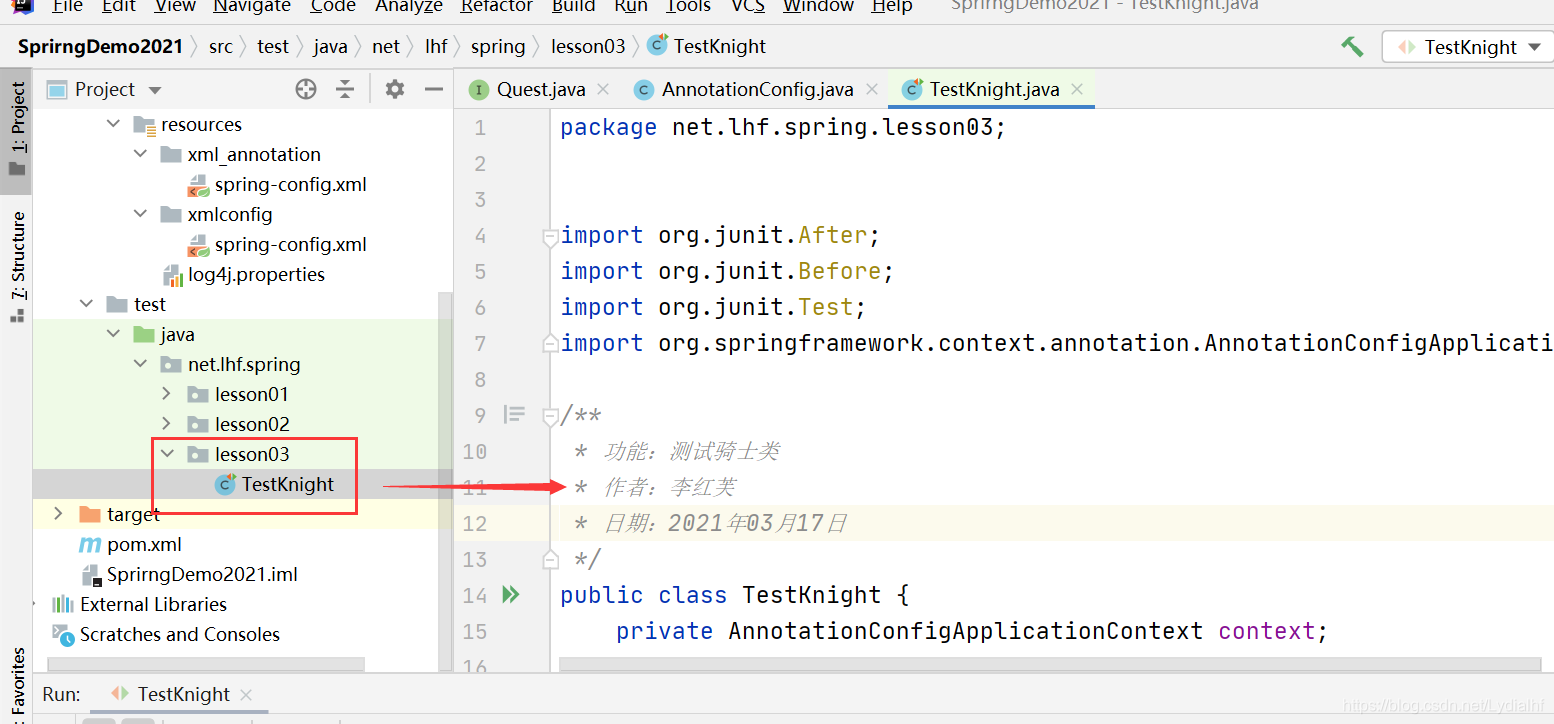Open the Navigate menu

tap(254, 6)
